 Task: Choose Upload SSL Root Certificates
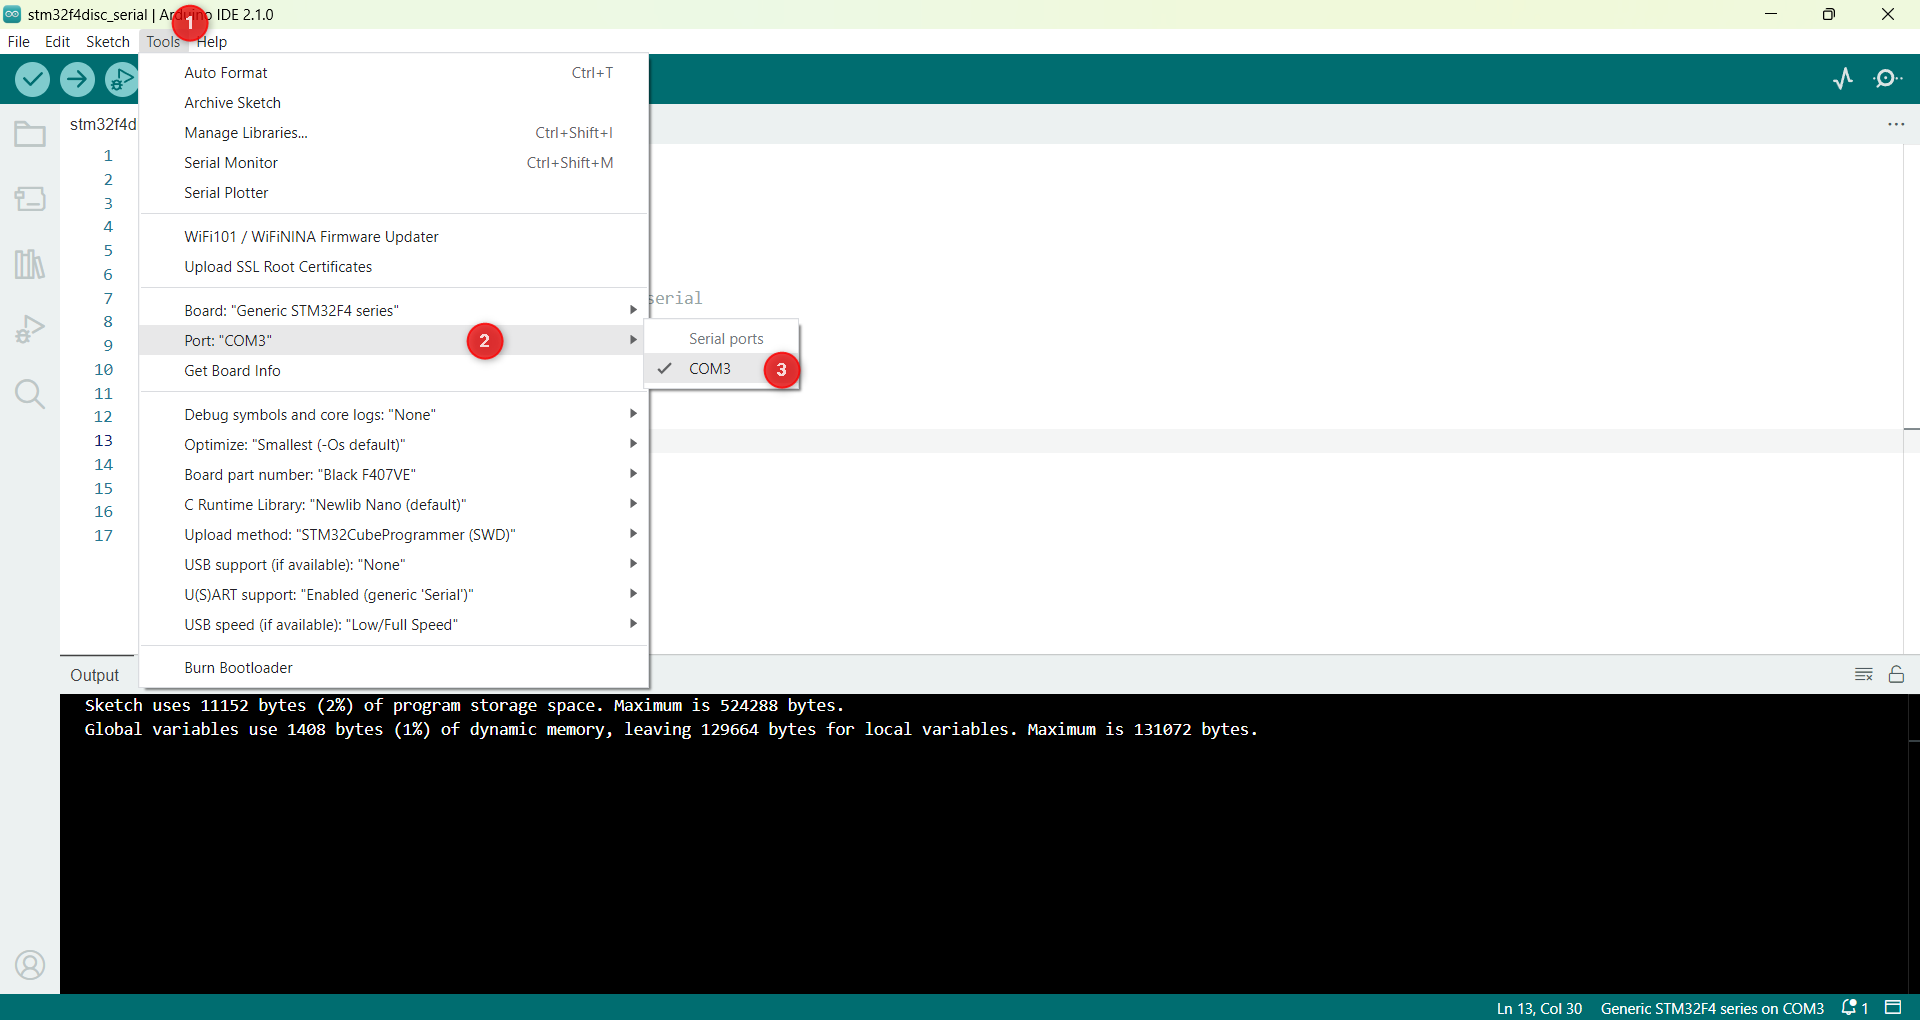[x=394, y=266]
